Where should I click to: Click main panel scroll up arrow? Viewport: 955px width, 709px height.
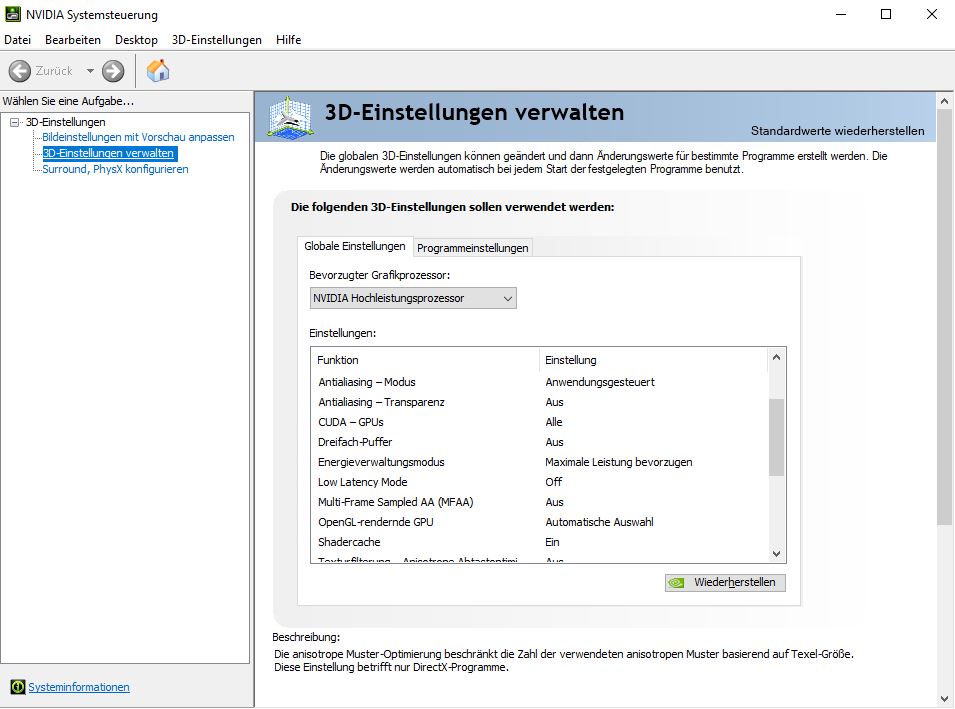coord(945,101)
